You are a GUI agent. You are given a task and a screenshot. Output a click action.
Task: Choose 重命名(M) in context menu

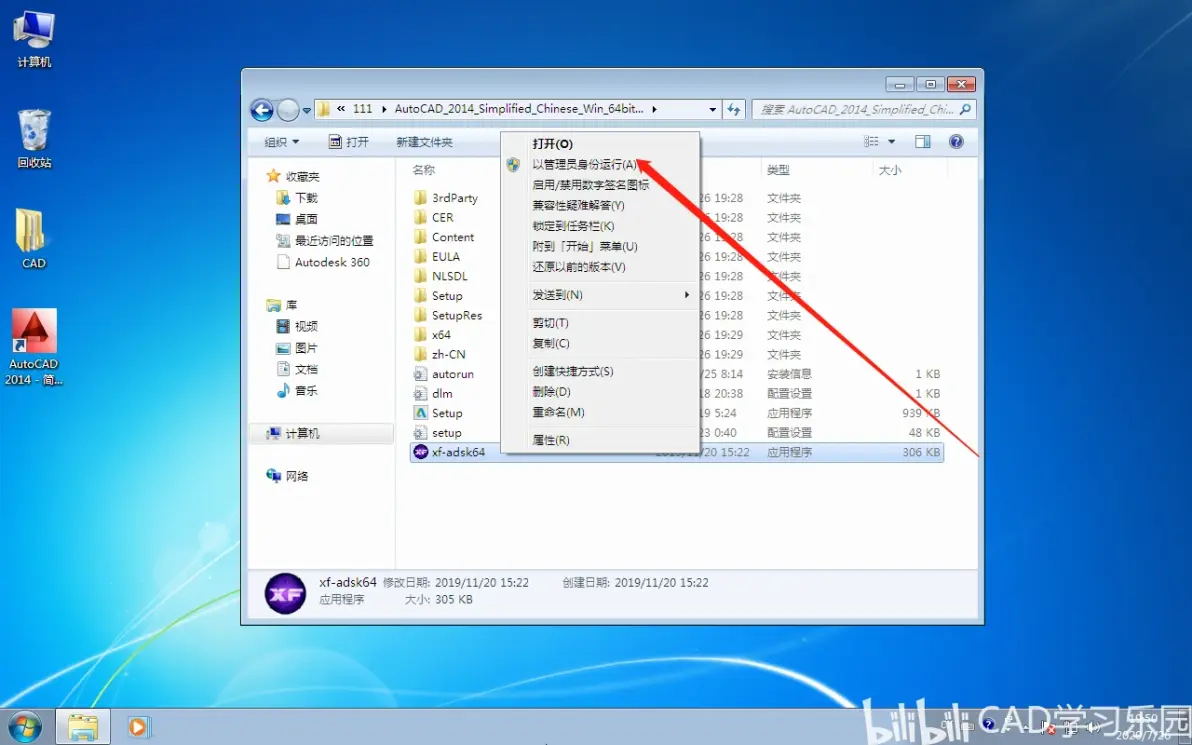(600, 412)
